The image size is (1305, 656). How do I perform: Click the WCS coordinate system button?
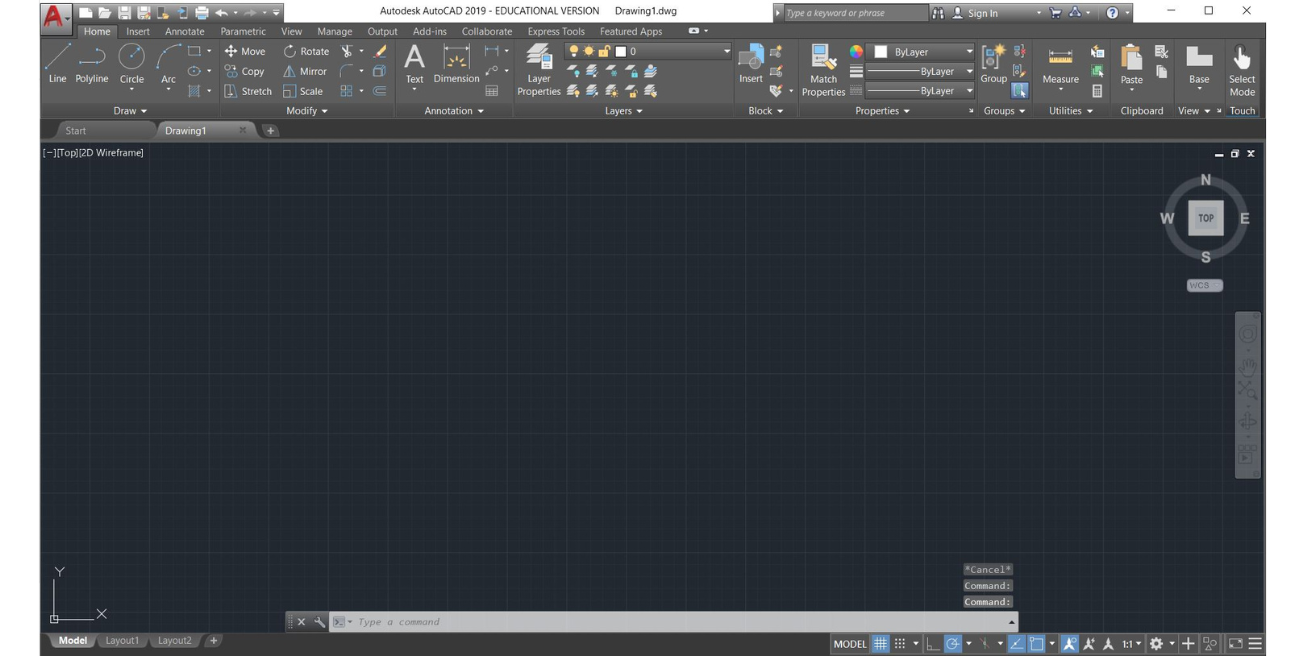[x=1203, y=285]
